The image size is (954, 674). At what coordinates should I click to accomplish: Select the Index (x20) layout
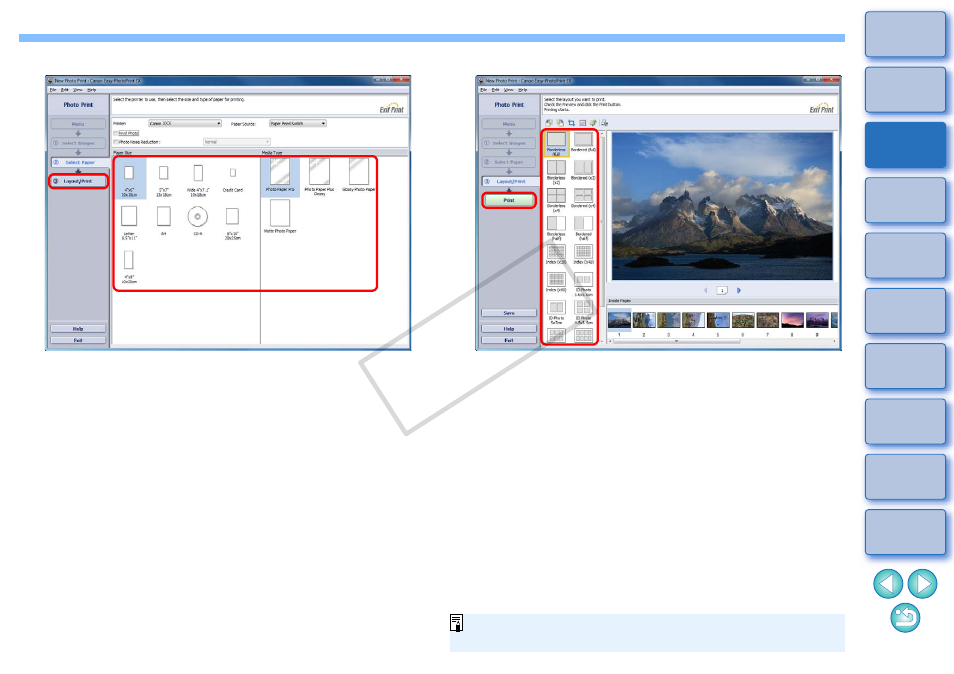point(556,252)
